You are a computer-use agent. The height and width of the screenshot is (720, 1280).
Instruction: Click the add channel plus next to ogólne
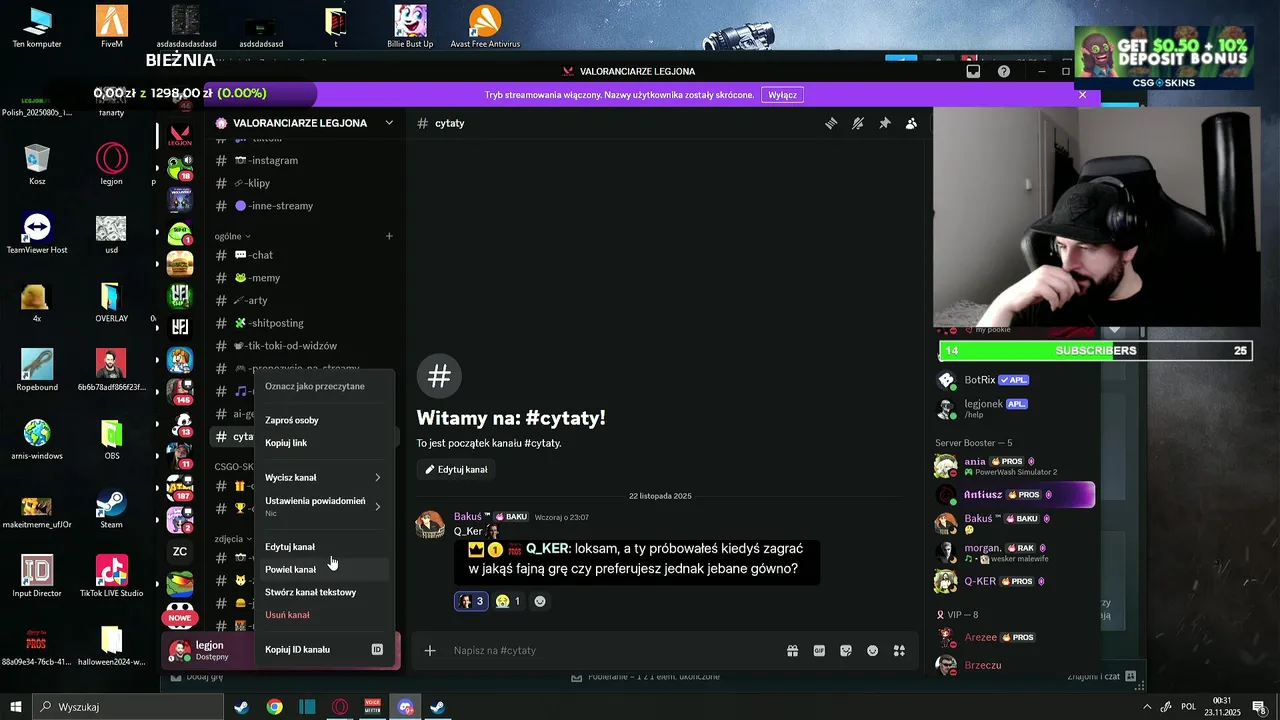(x=389, y=236)
